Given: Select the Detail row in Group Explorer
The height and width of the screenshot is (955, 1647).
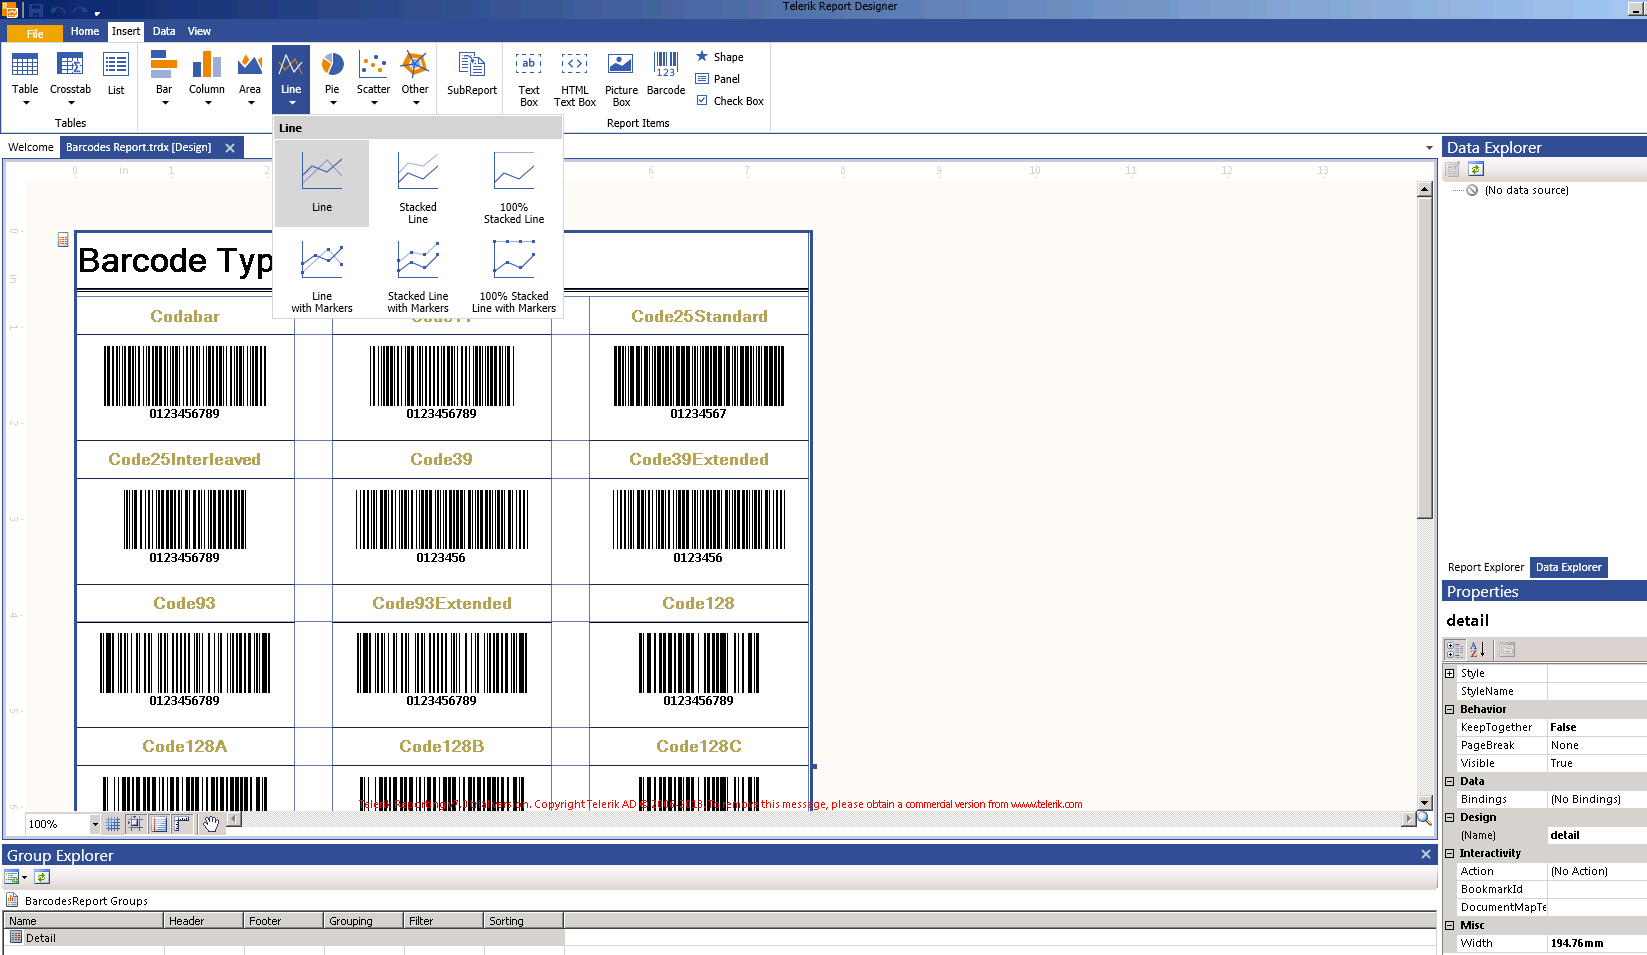Looking at the screenshot, I should point(284,938).
